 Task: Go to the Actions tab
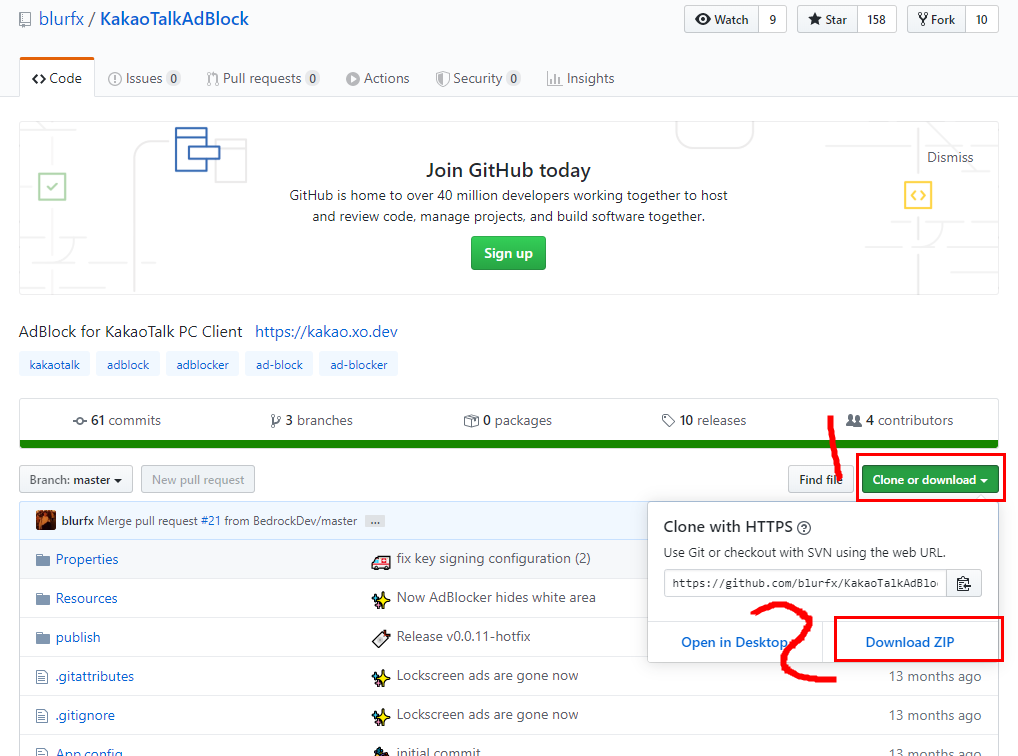[378, 79]
